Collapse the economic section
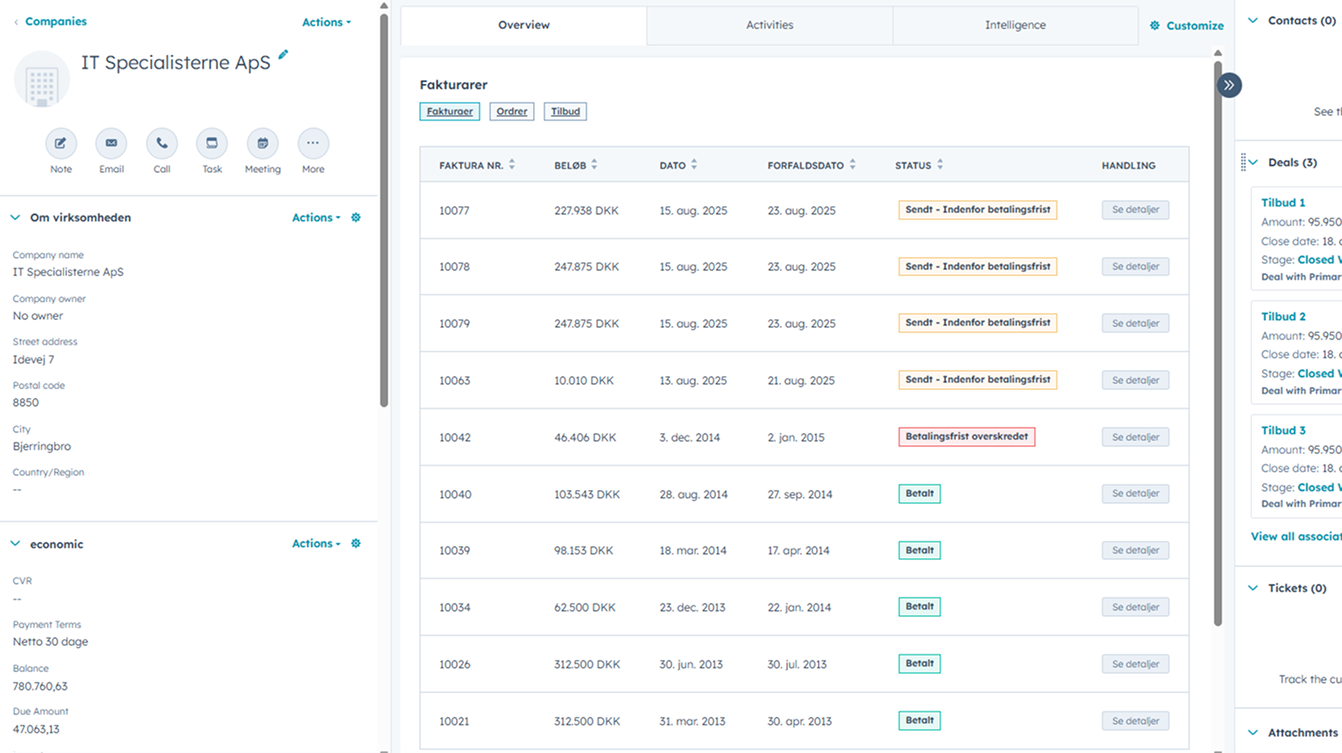 click(15, 544)
